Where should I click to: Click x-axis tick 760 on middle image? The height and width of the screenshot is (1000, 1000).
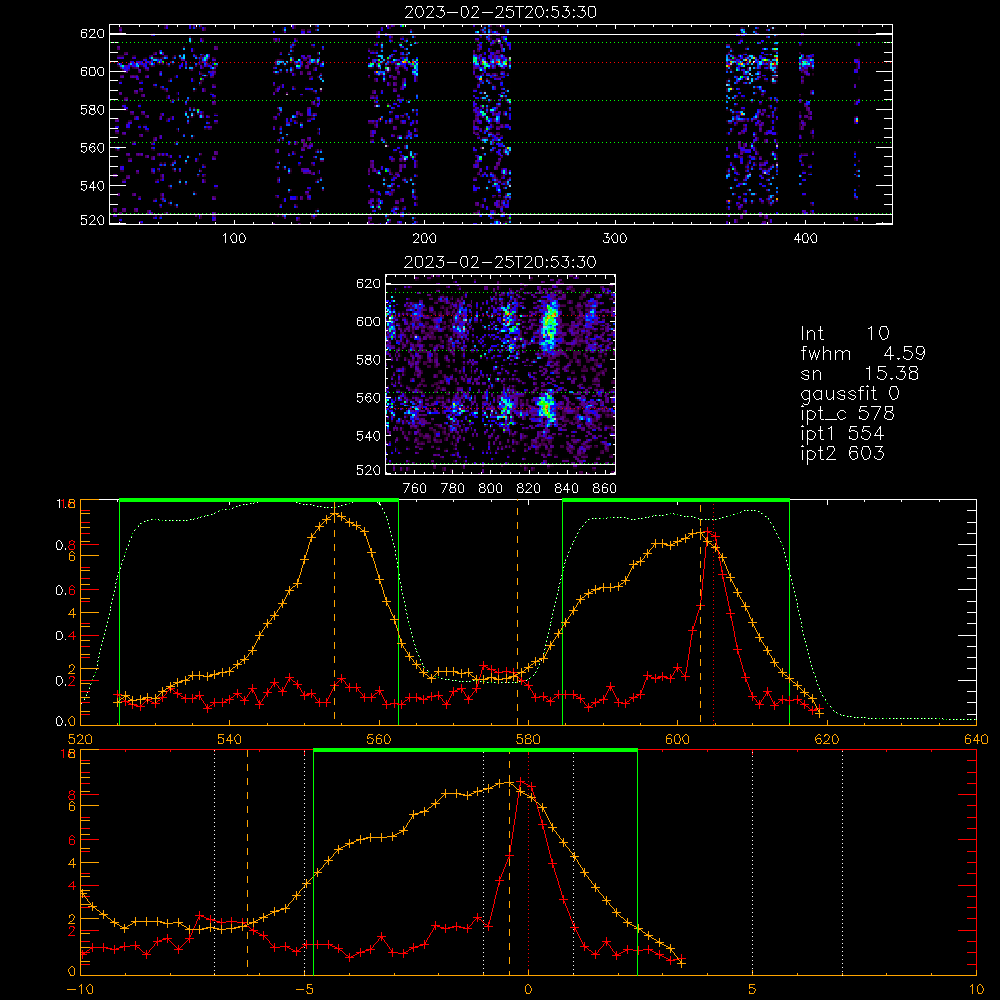(x=415, y=489)
